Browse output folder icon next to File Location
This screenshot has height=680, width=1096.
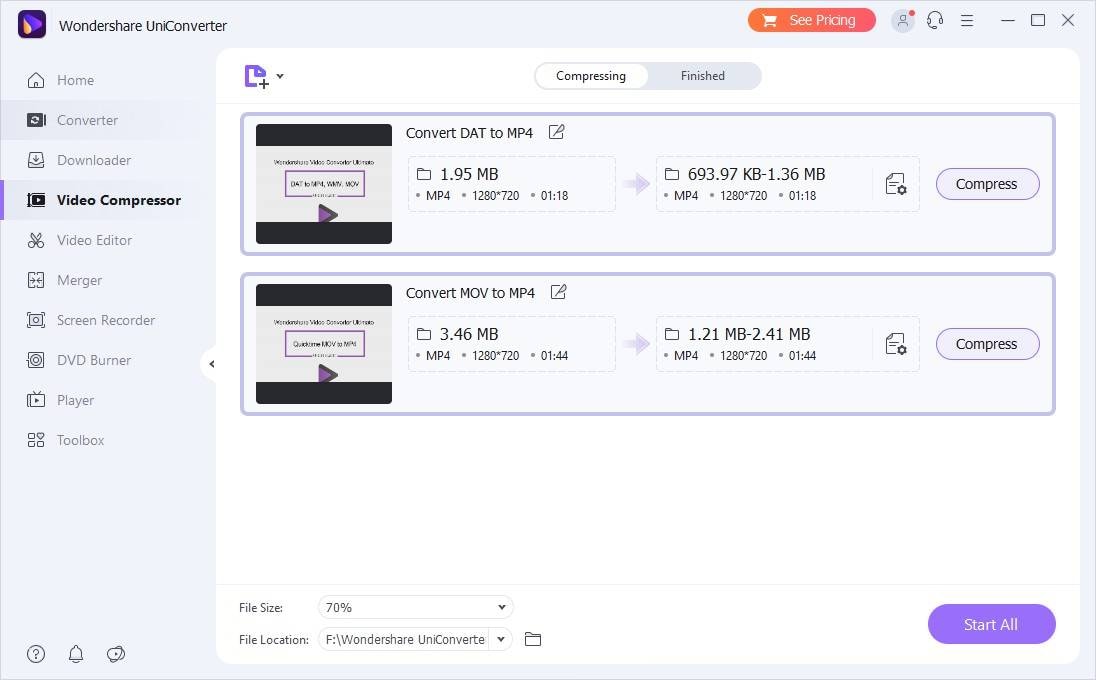(533, 639)
